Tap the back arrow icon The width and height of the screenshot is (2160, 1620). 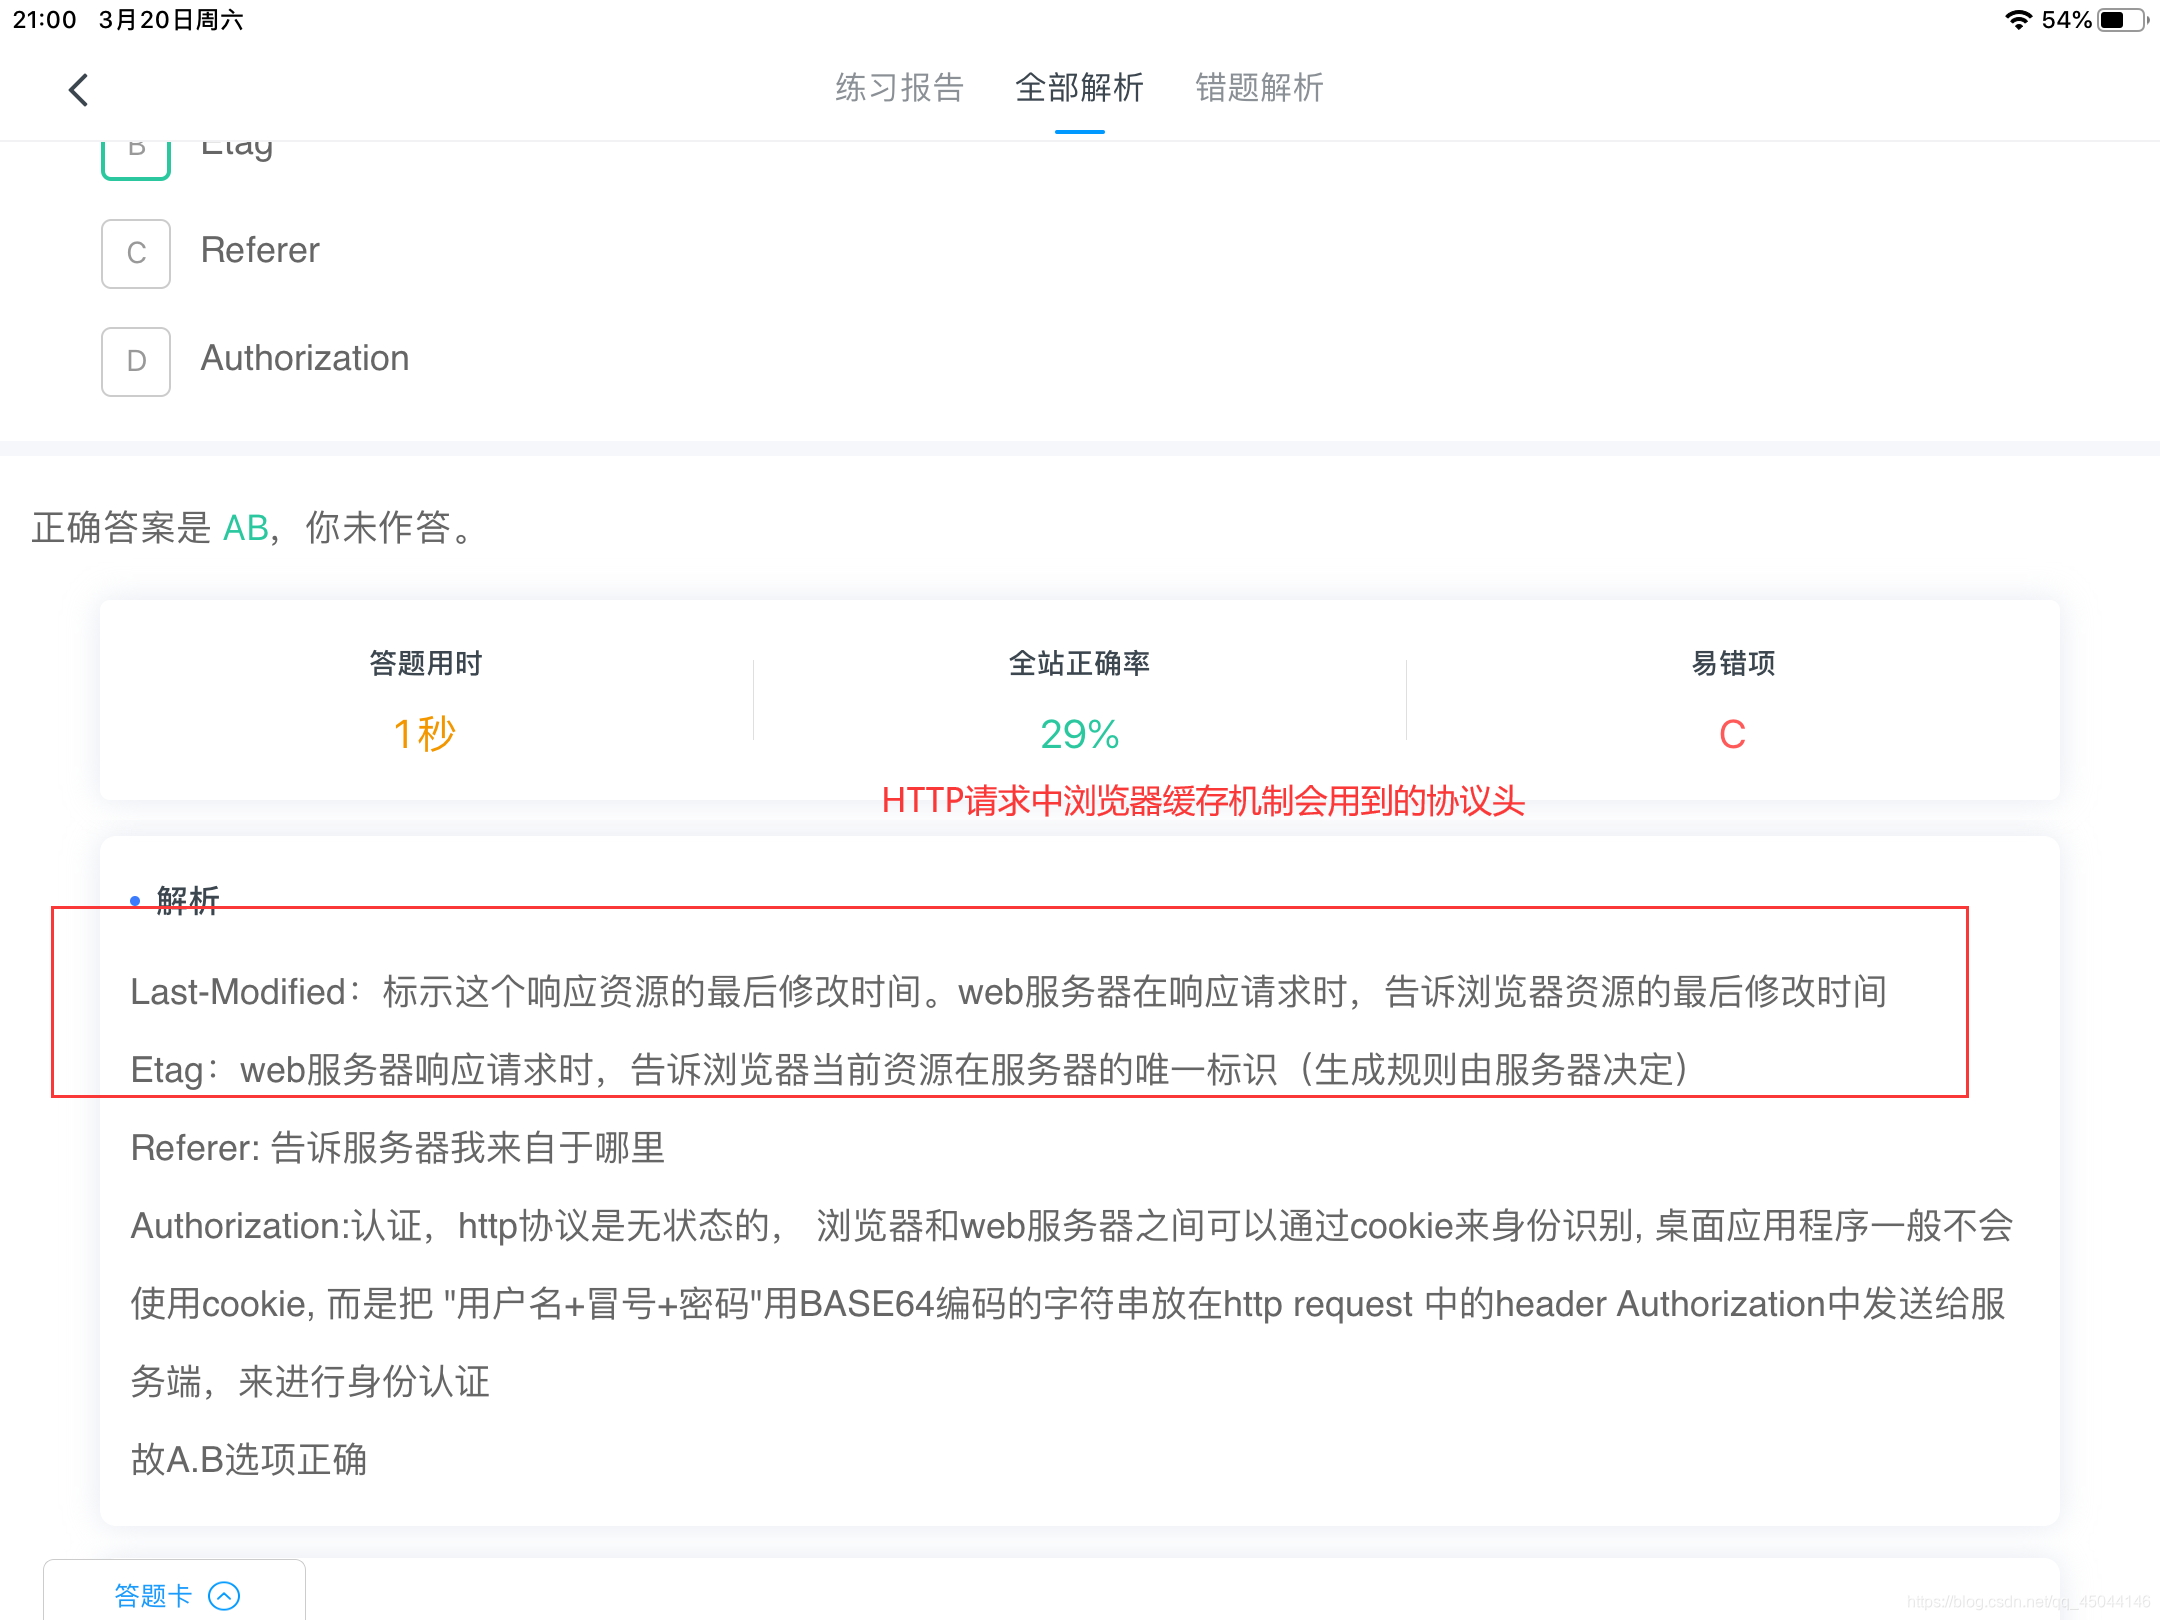click(78, 90)
